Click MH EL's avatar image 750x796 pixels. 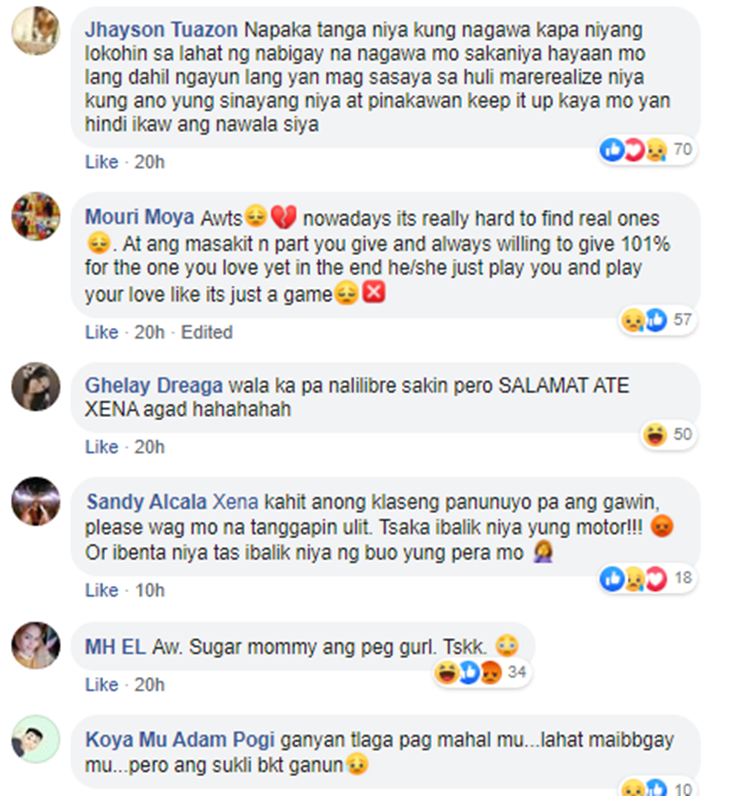click(36, 645)
